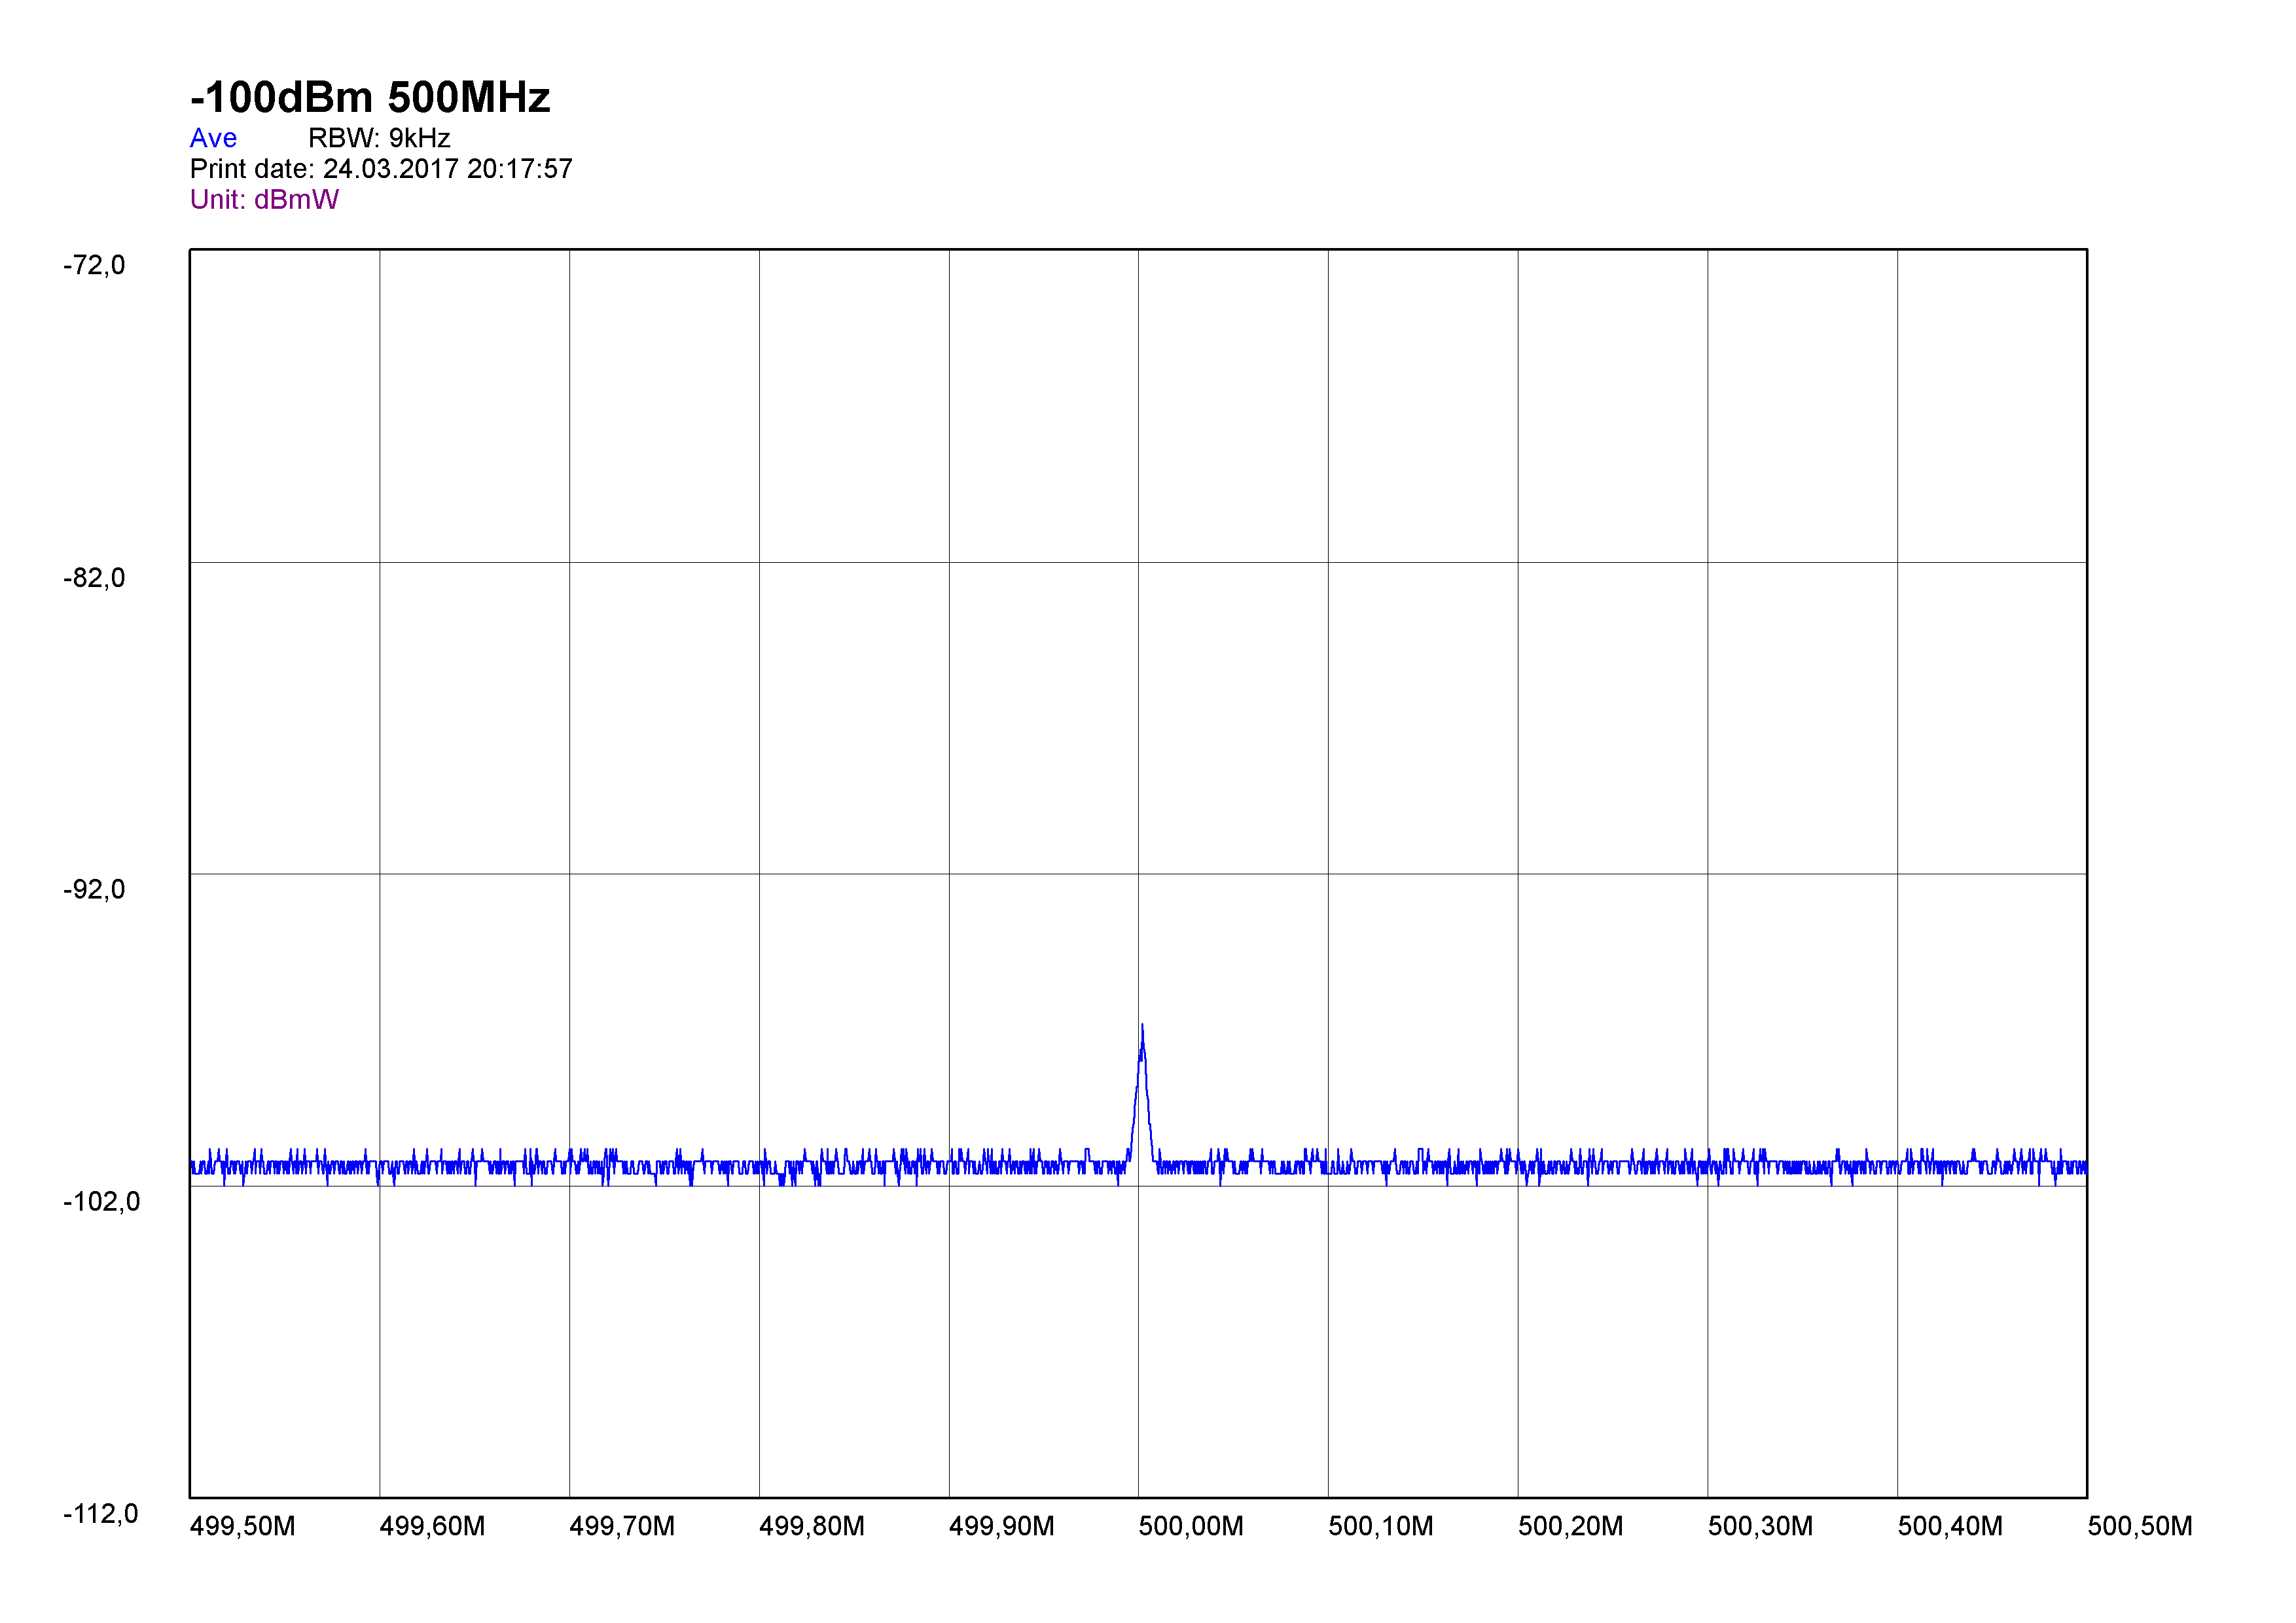Click the 500,30M x-axis label
2296x1623 pixels.
coord(1760,1527)
